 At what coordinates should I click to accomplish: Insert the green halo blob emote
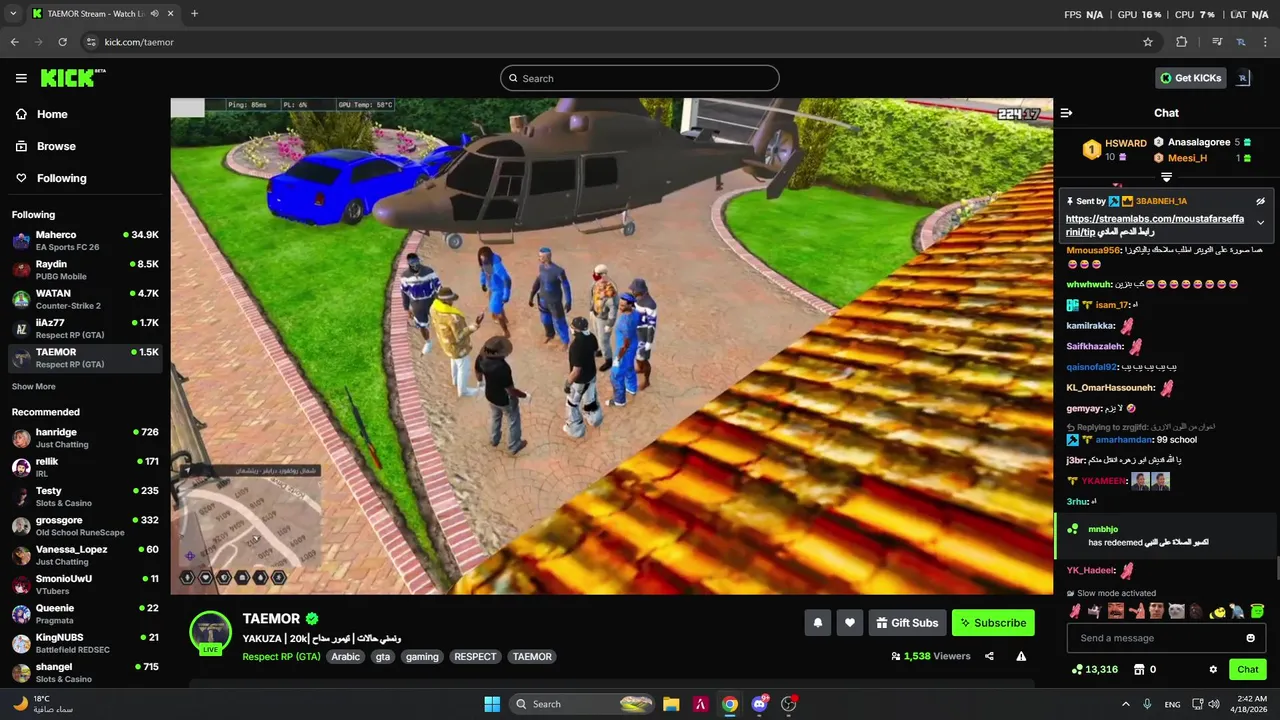(1258, 611)
